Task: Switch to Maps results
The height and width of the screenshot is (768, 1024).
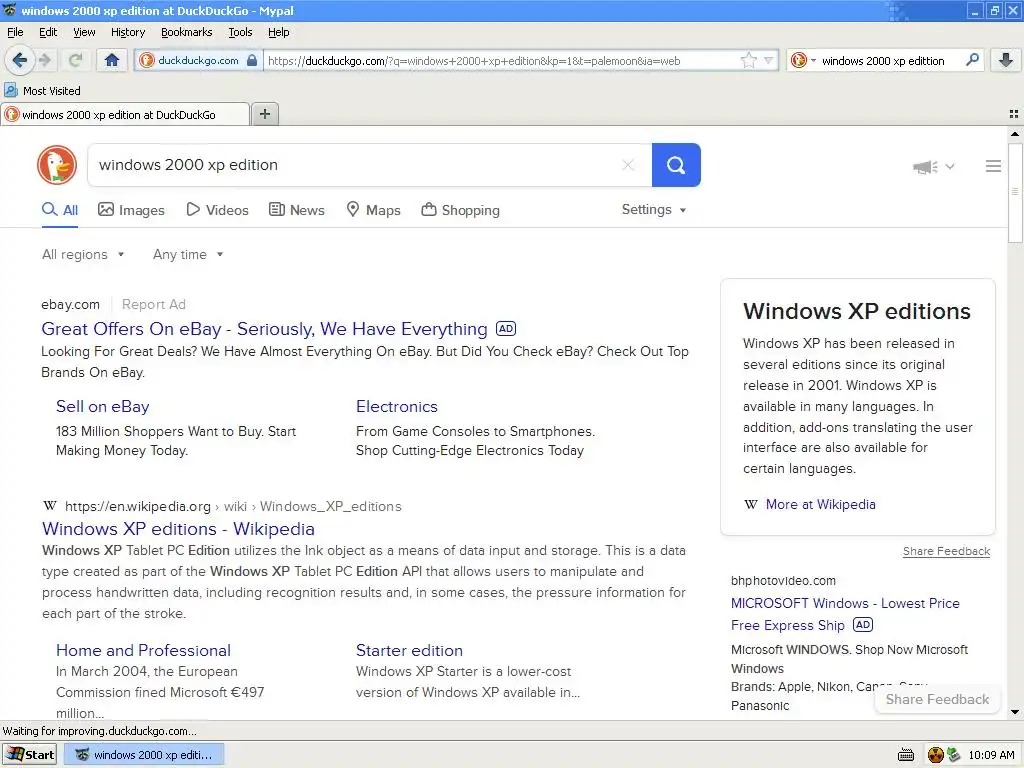Action: click(373, 210)
